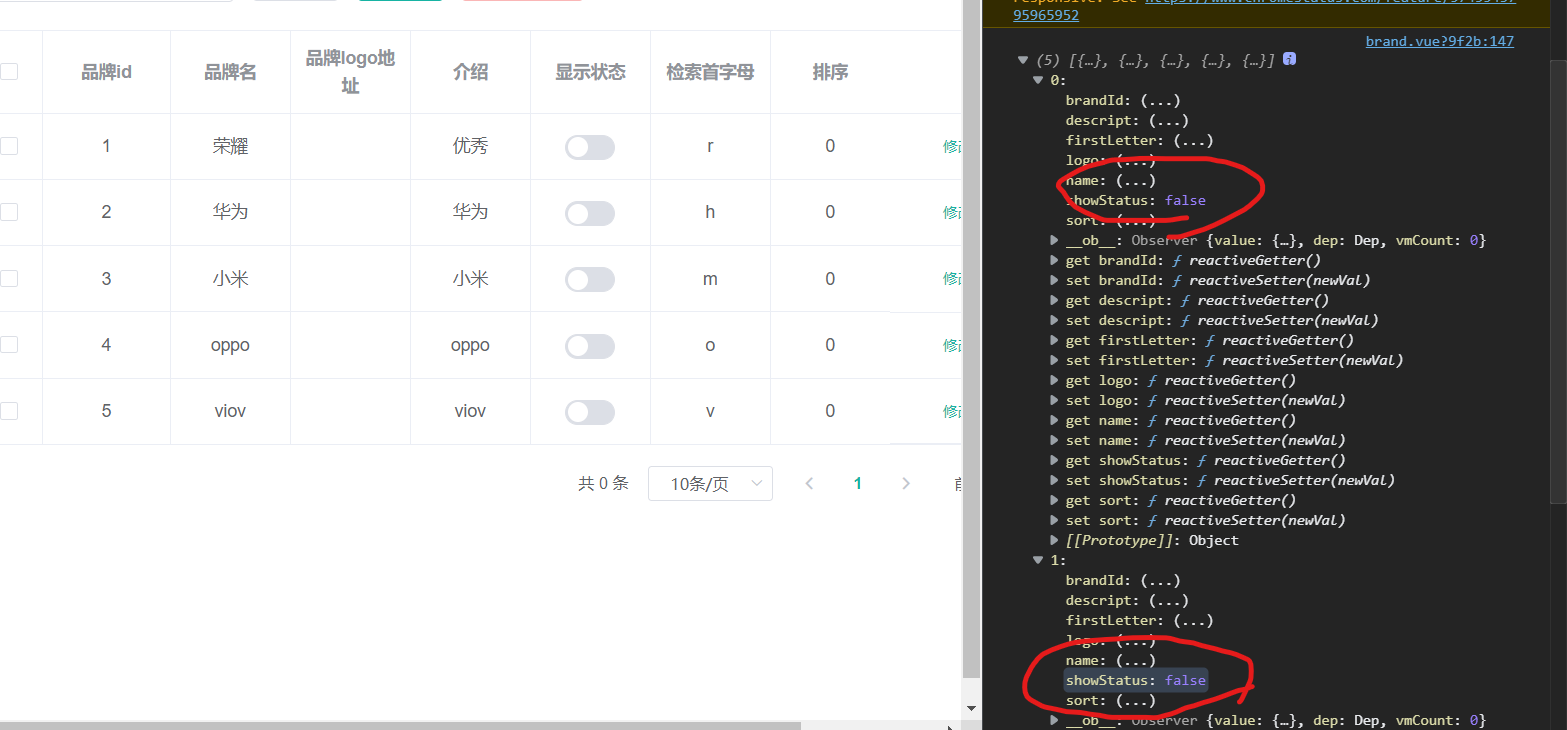Expand the get logo reactiveGetter entry
The width and height of the screenshot is (1567, 730).
click(x=1055, y=380)
